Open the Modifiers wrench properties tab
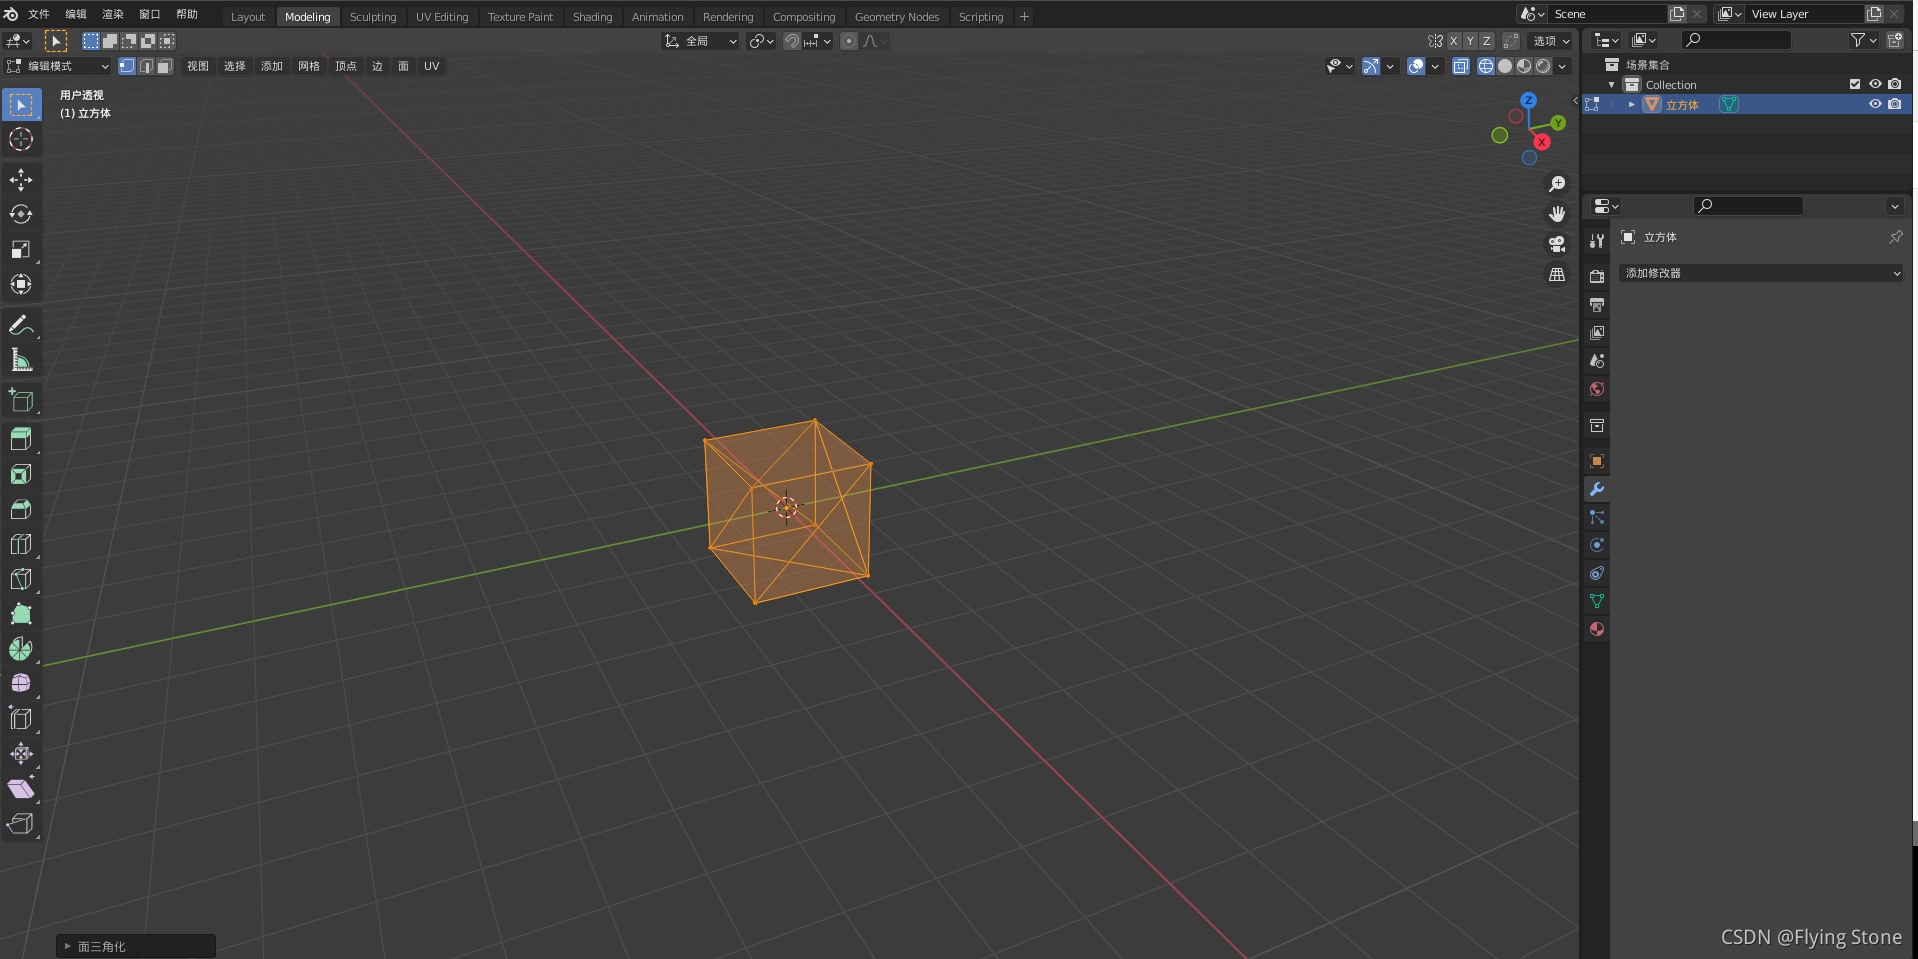Viewport: 1918px width, 959px height. tap(1597, 489)
